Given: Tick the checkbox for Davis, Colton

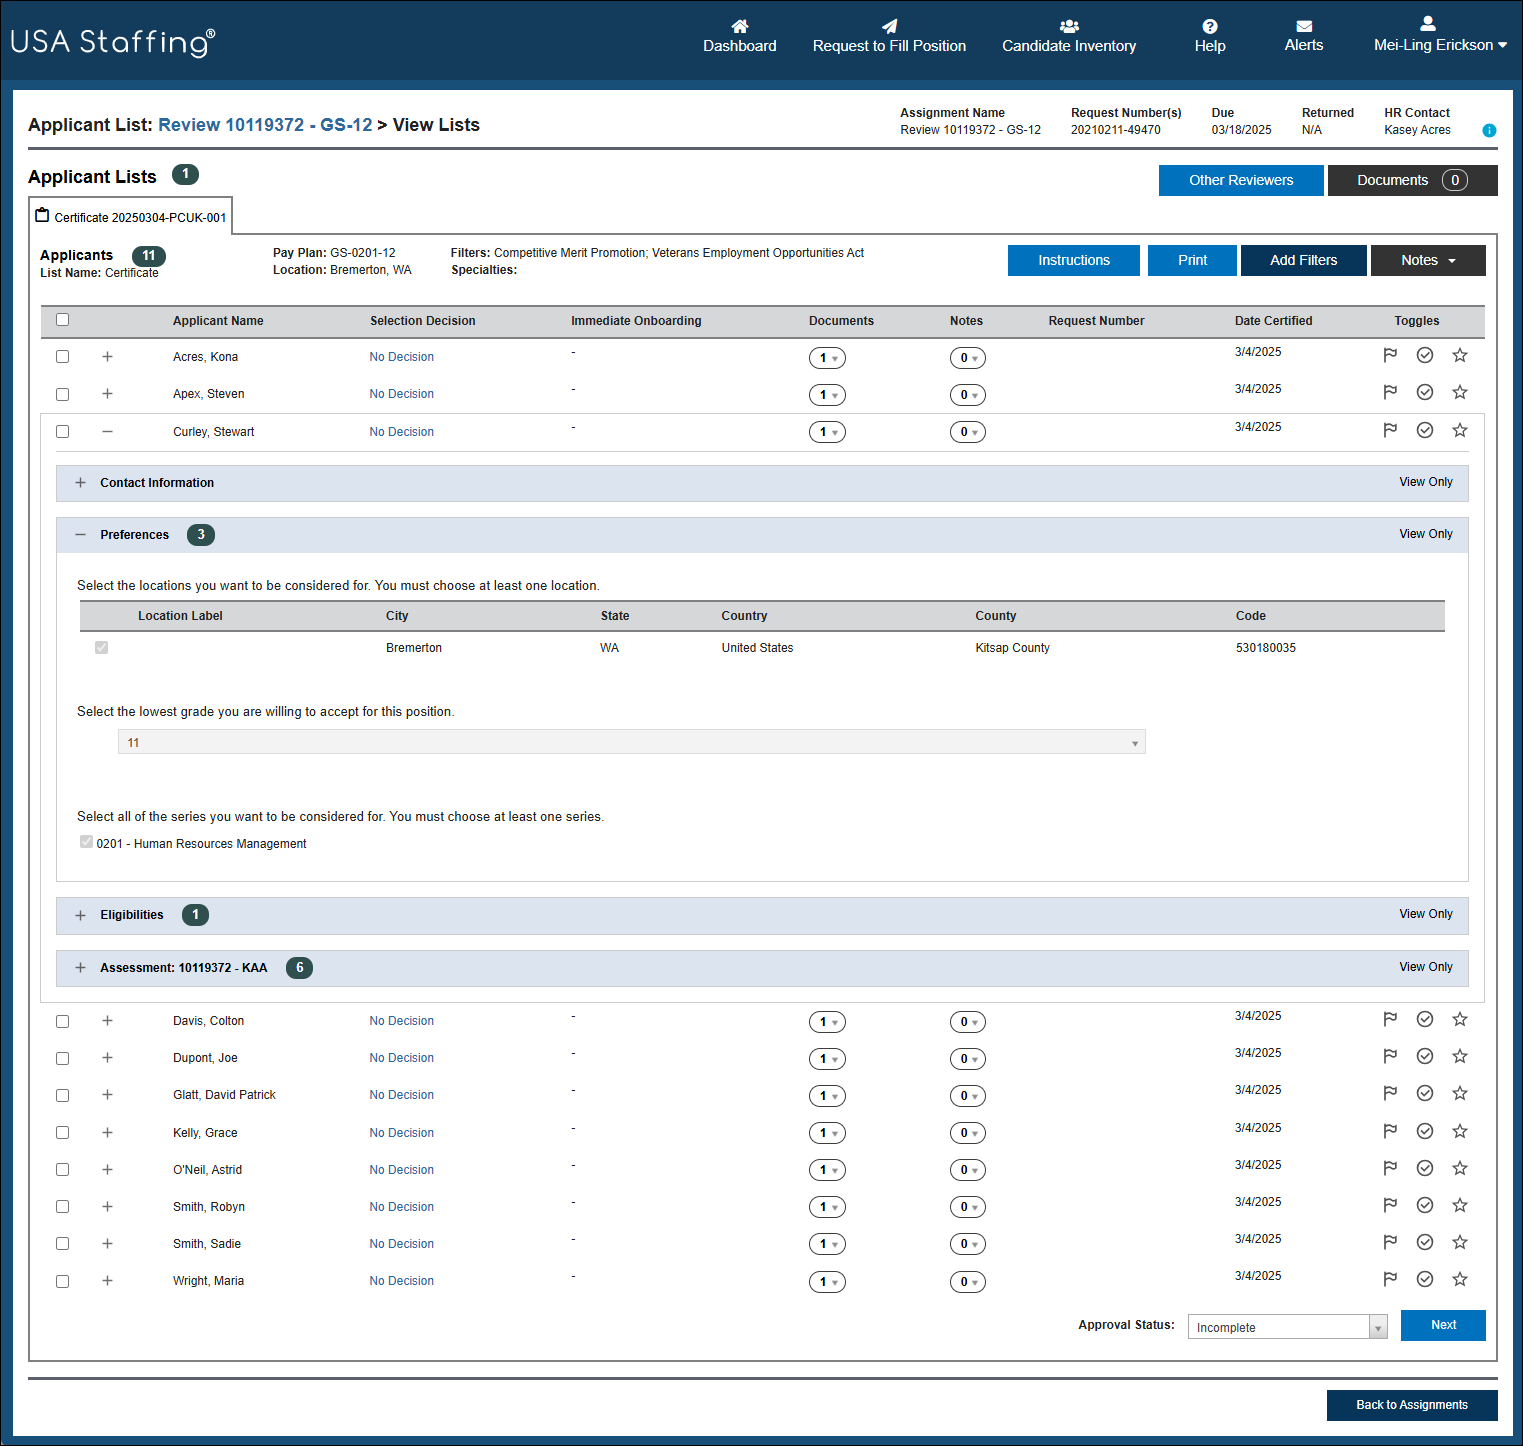Looking at the screenshot, I should tap(63, 1021).
